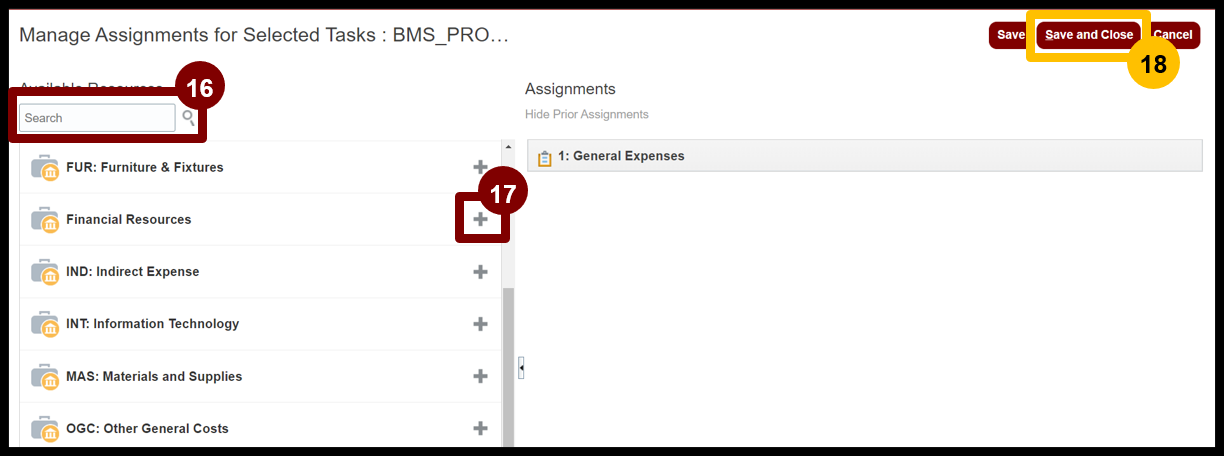
Task: Click the resource list vertical scrollbar
Action: (508, 367)
